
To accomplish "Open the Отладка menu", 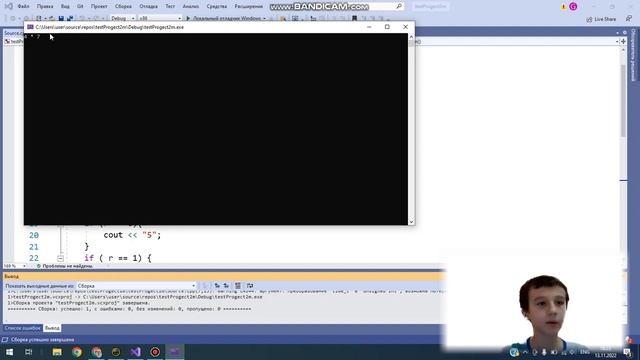I will 148,7.
